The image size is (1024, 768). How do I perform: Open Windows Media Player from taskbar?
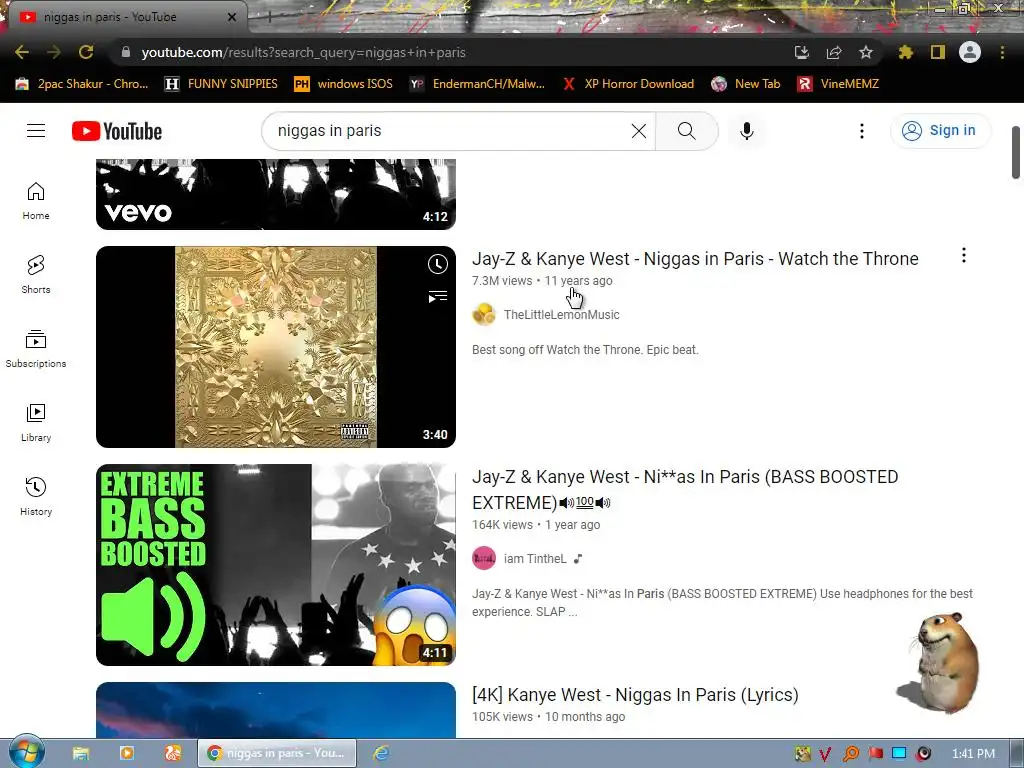tap(127, 753)
